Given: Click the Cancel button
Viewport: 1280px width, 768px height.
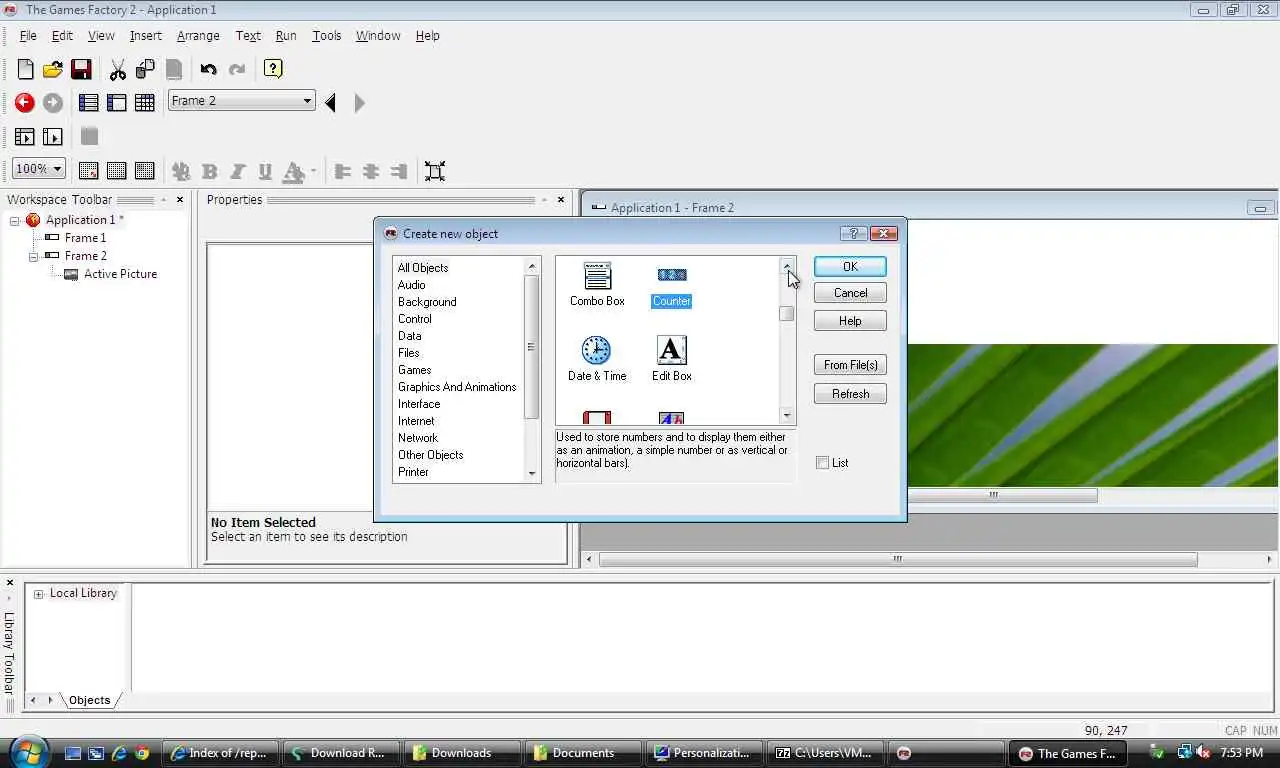Looking at the screenshot, I should pos(850,293).
